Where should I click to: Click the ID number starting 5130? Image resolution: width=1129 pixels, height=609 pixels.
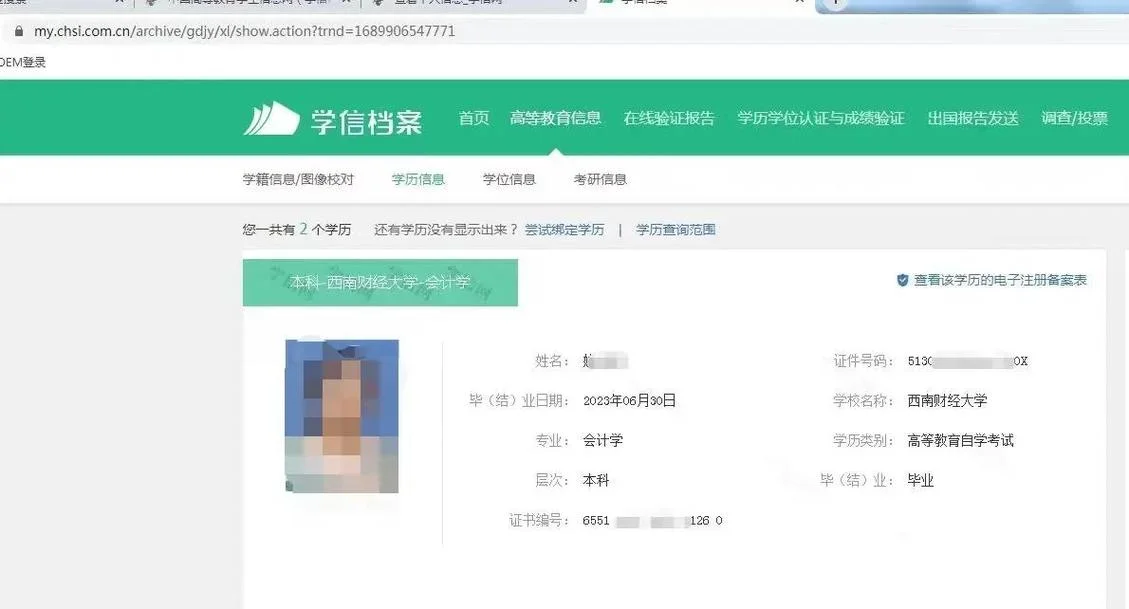coord(968,361)
